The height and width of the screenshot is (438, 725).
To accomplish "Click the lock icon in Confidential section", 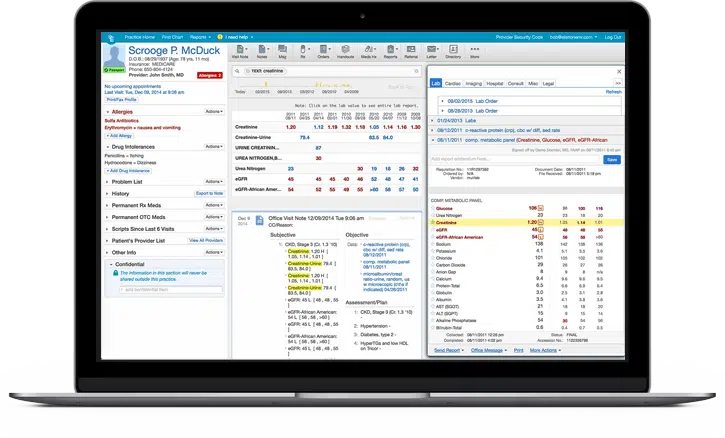I will click(116, 273).
